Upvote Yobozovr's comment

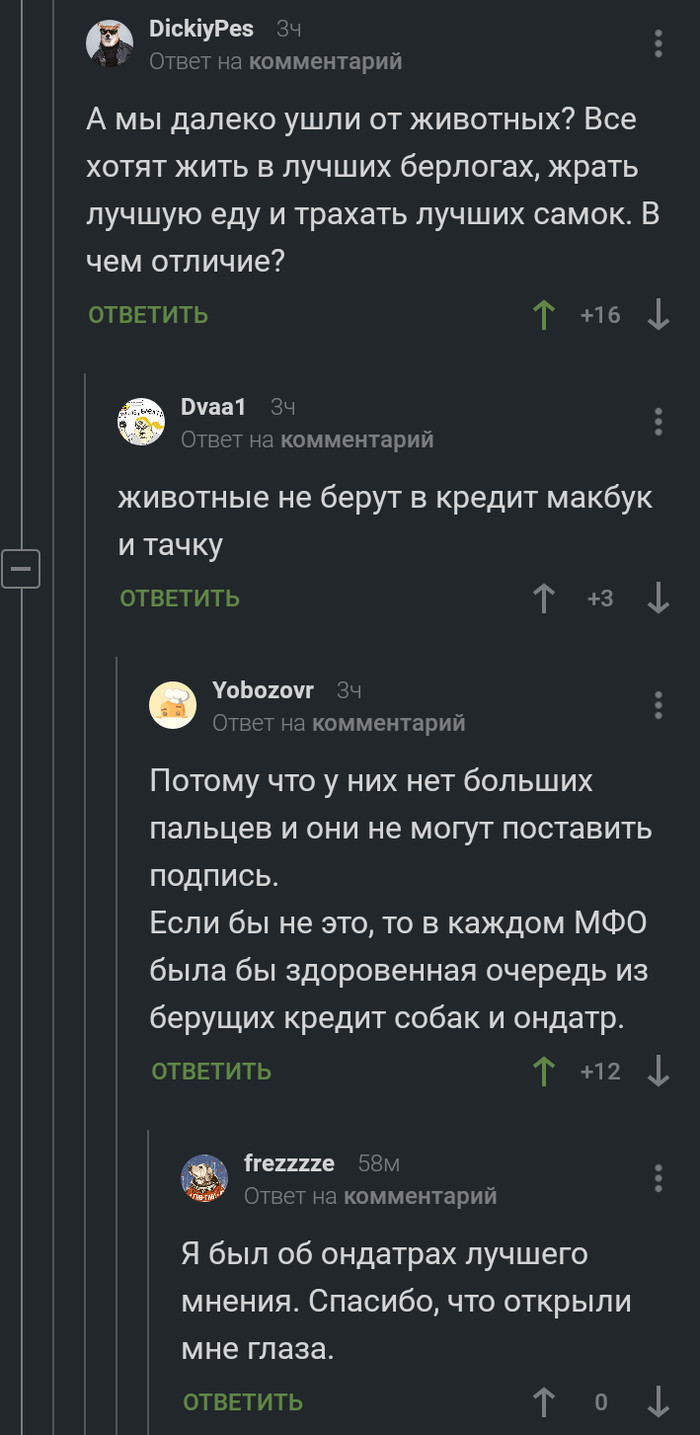coord(544,1071)
